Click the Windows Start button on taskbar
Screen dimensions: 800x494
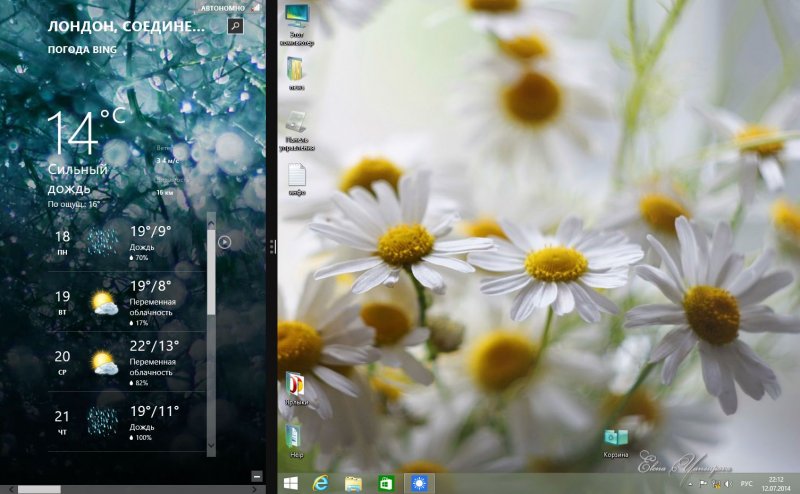pyautogui.click(x=291, y=483)
